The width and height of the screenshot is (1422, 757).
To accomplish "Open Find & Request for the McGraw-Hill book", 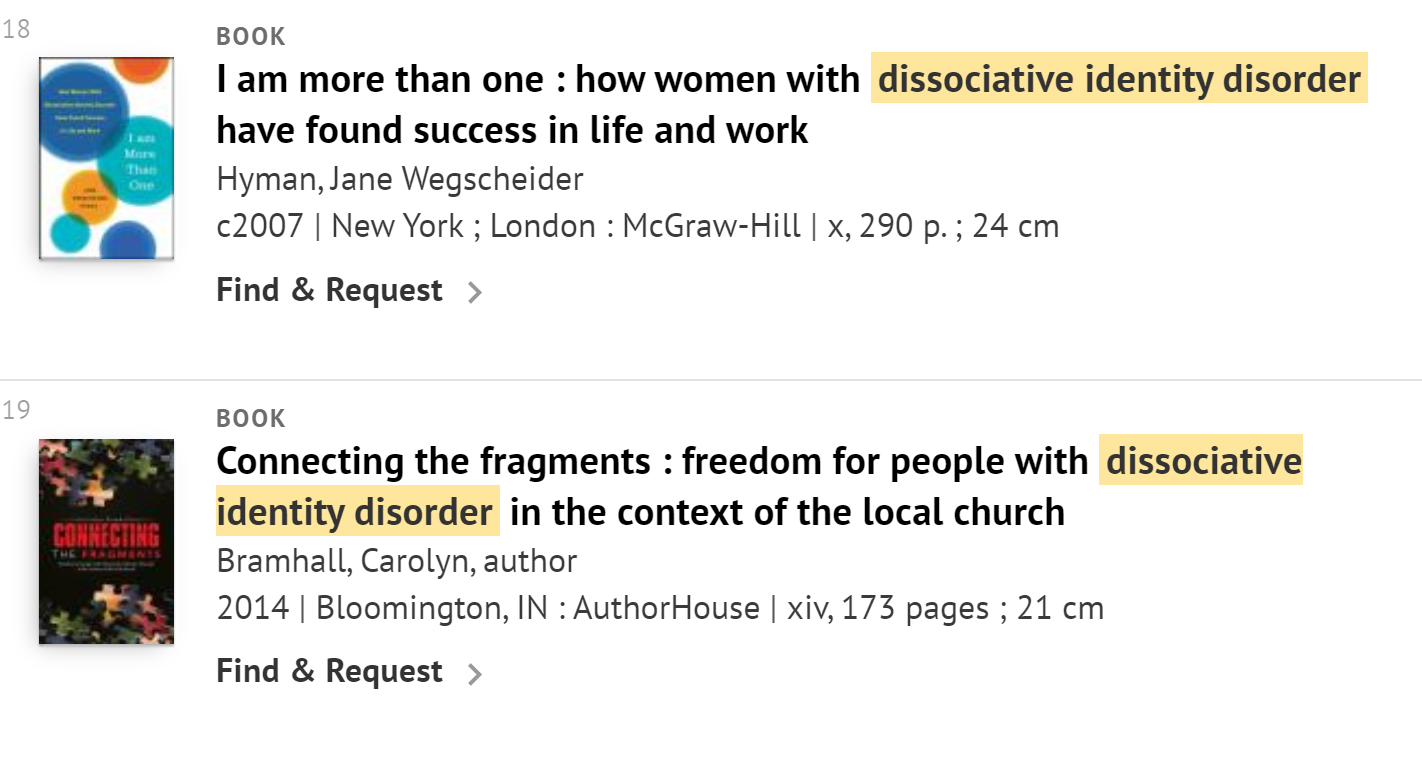I will click(x=329, y=290).
